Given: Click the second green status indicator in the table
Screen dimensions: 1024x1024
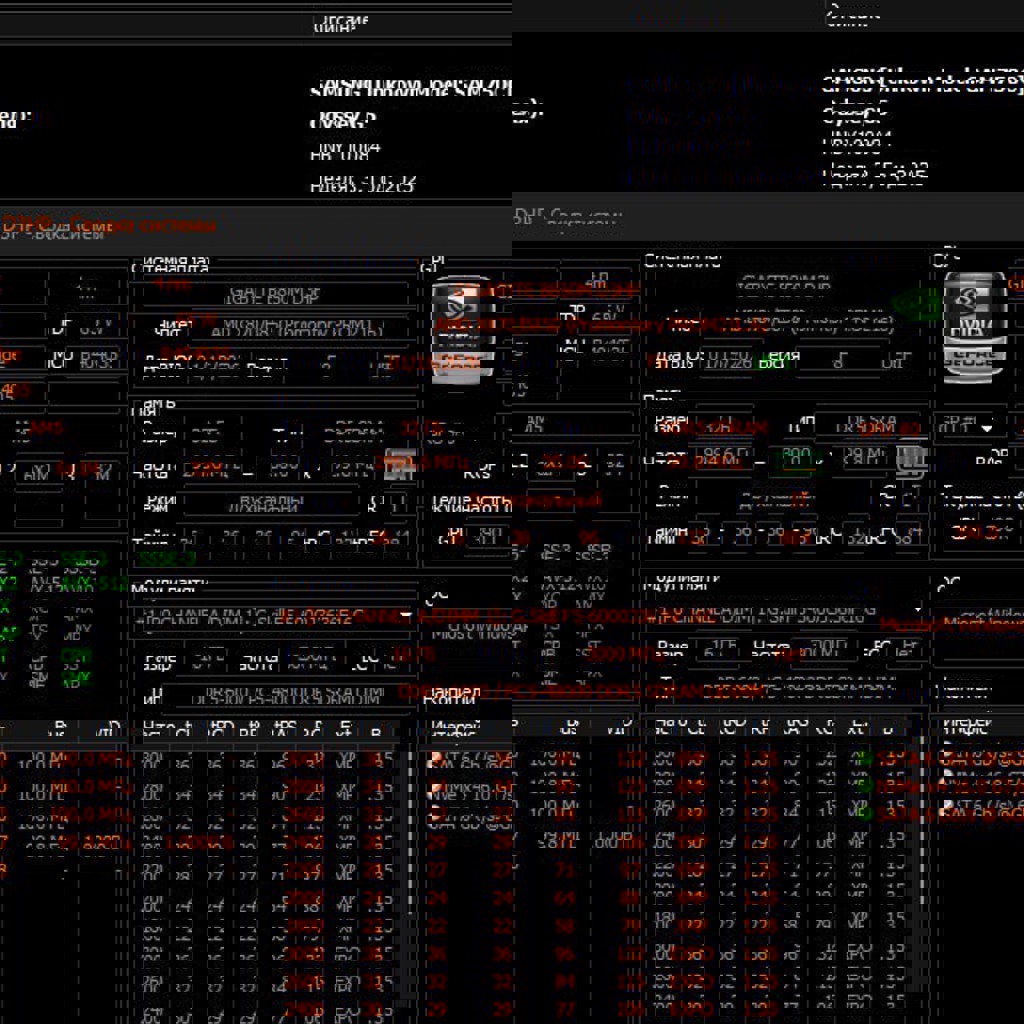Looking at the screenshot, I should (863, 786).
